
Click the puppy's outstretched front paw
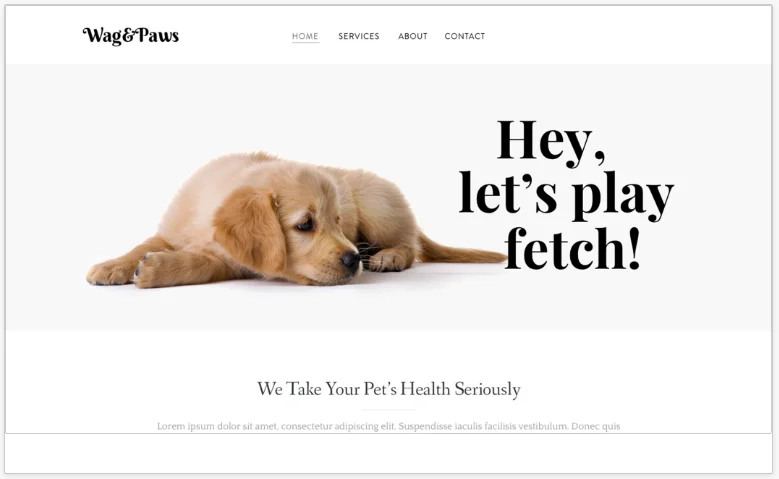tap(111, 273)
